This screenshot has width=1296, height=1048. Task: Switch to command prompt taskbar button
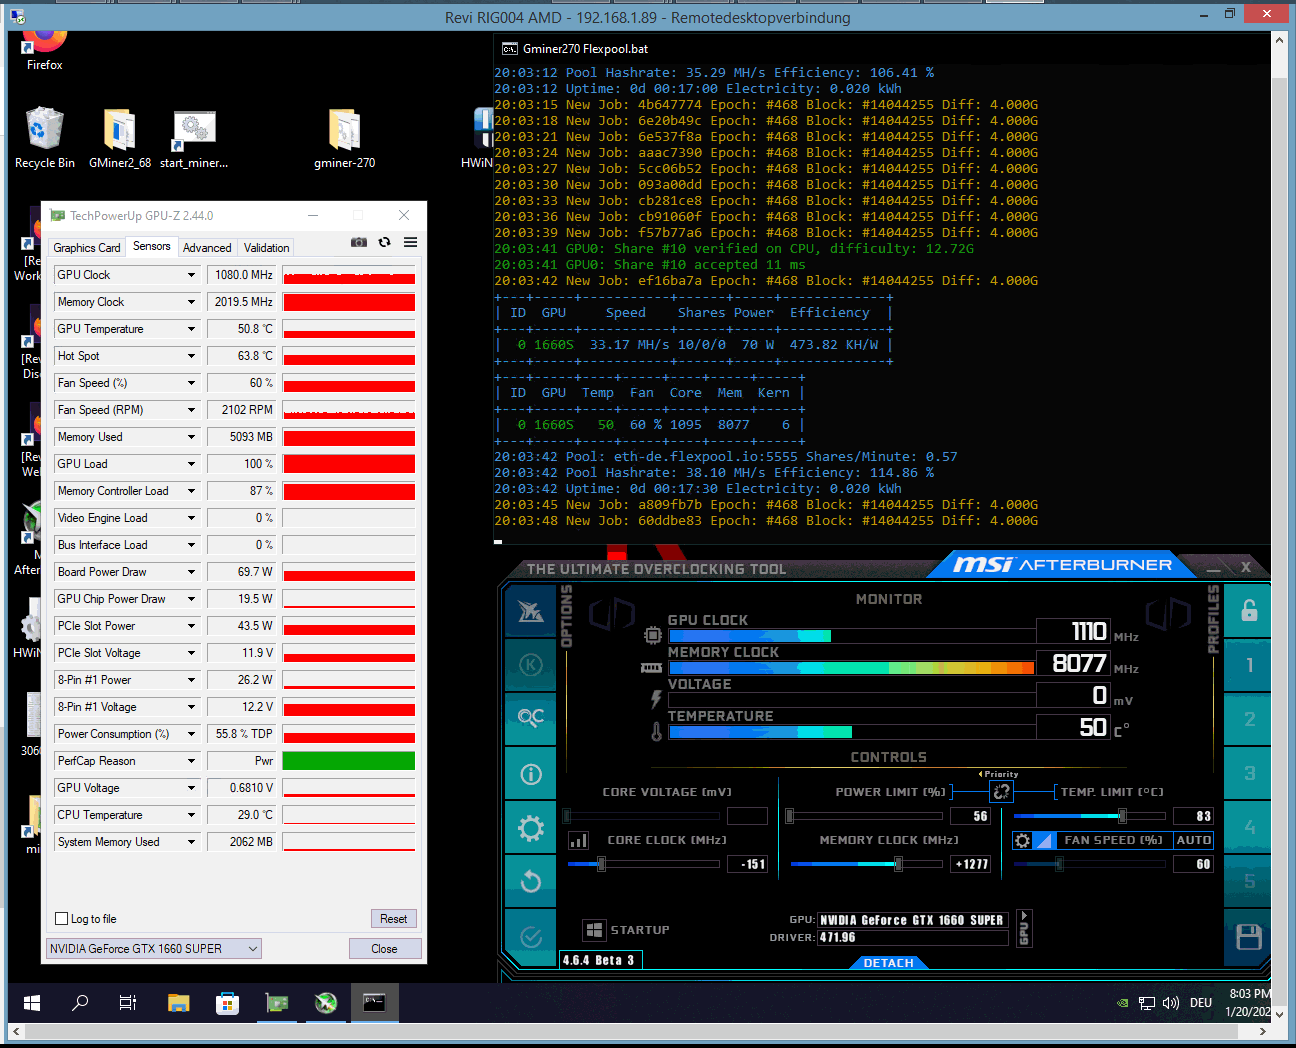[x=375, y=1002]
